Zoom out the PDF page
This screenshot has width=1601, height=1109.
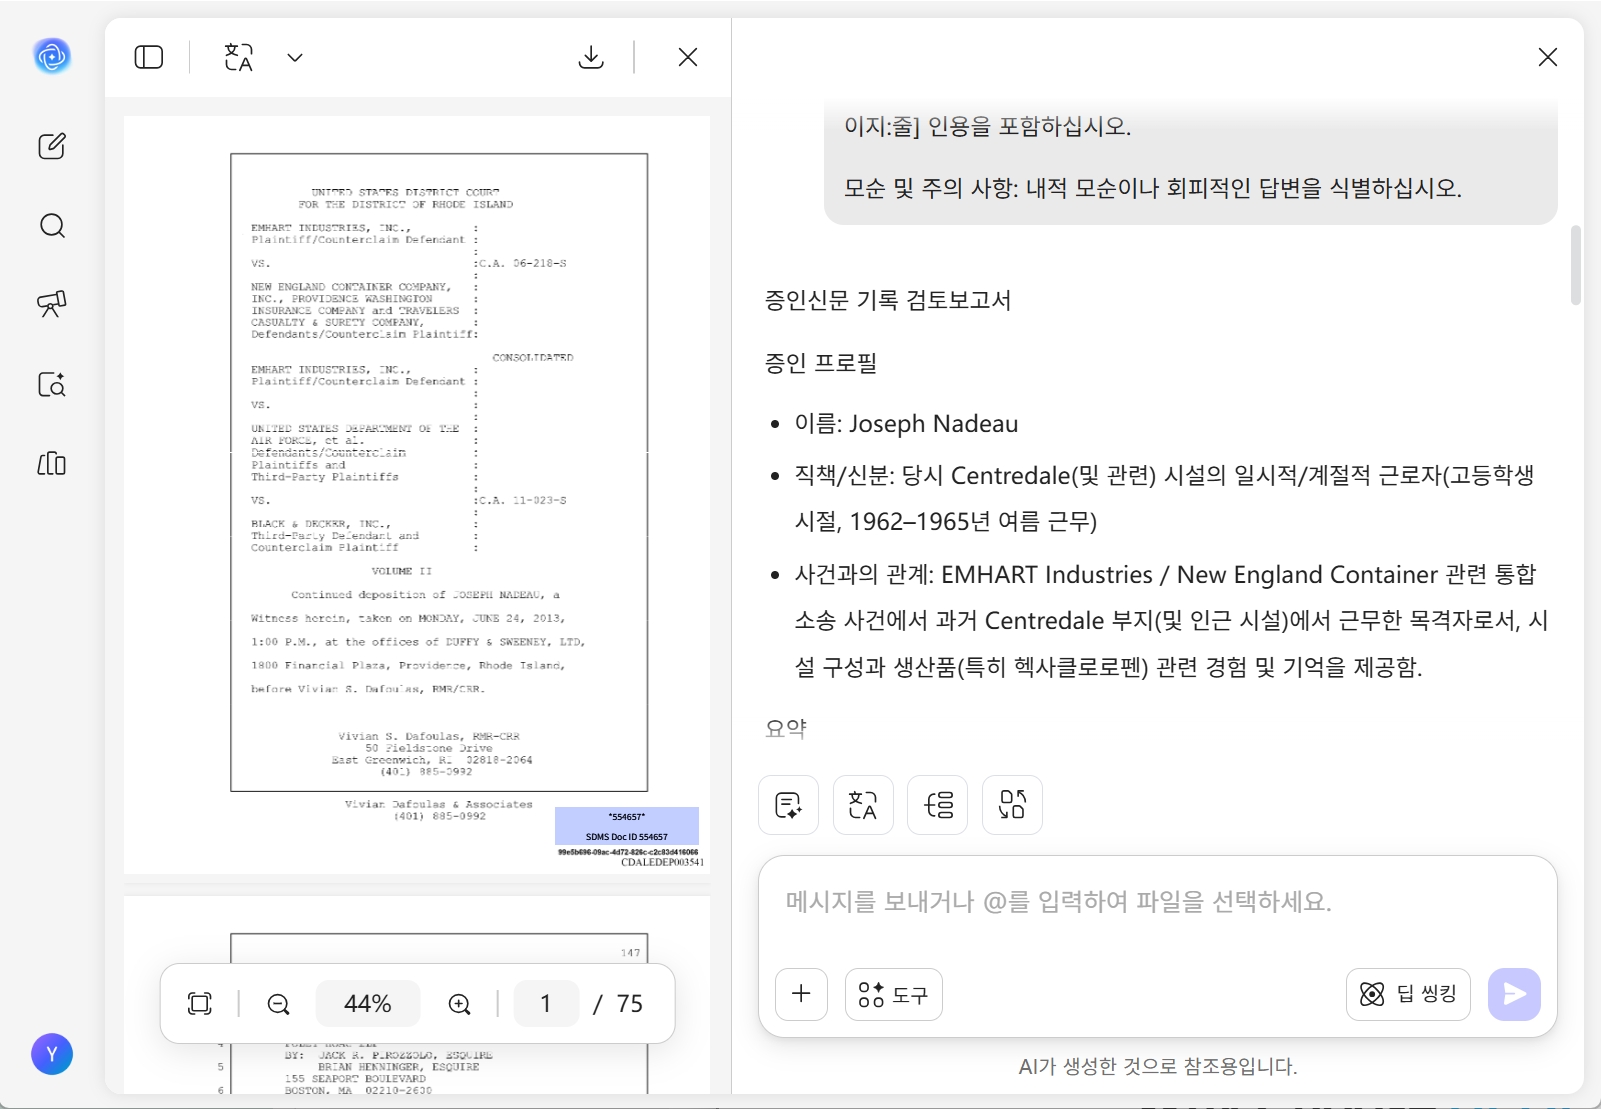[279, 1004]
